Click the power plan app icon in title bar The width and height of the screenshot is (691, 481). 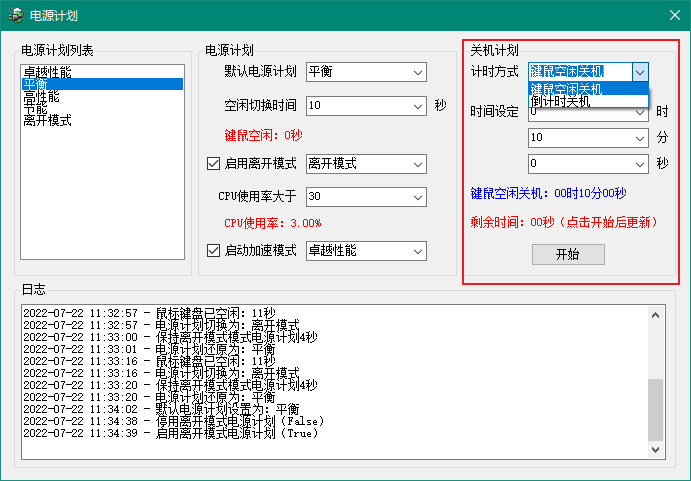point(16,15)
